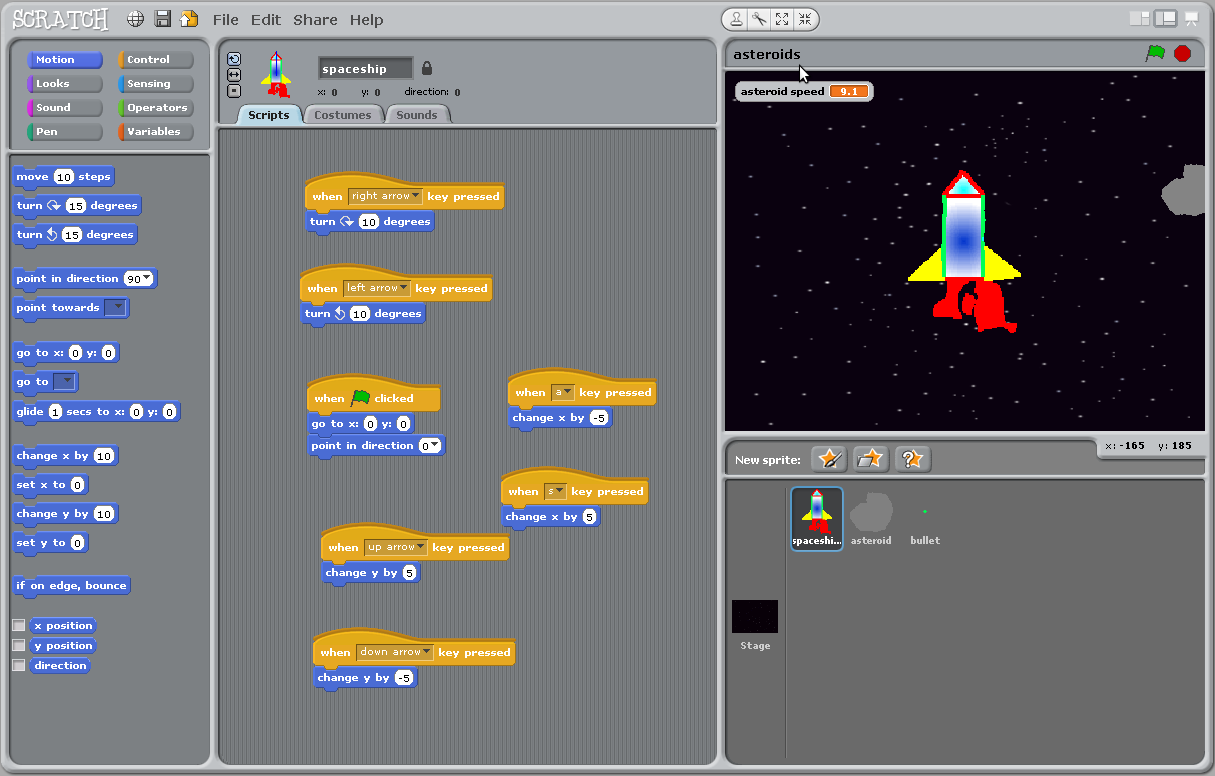The width and height of the screenshot is (1215, 776).
Task: Paint a new sprite
Action: tap(828, 459)
